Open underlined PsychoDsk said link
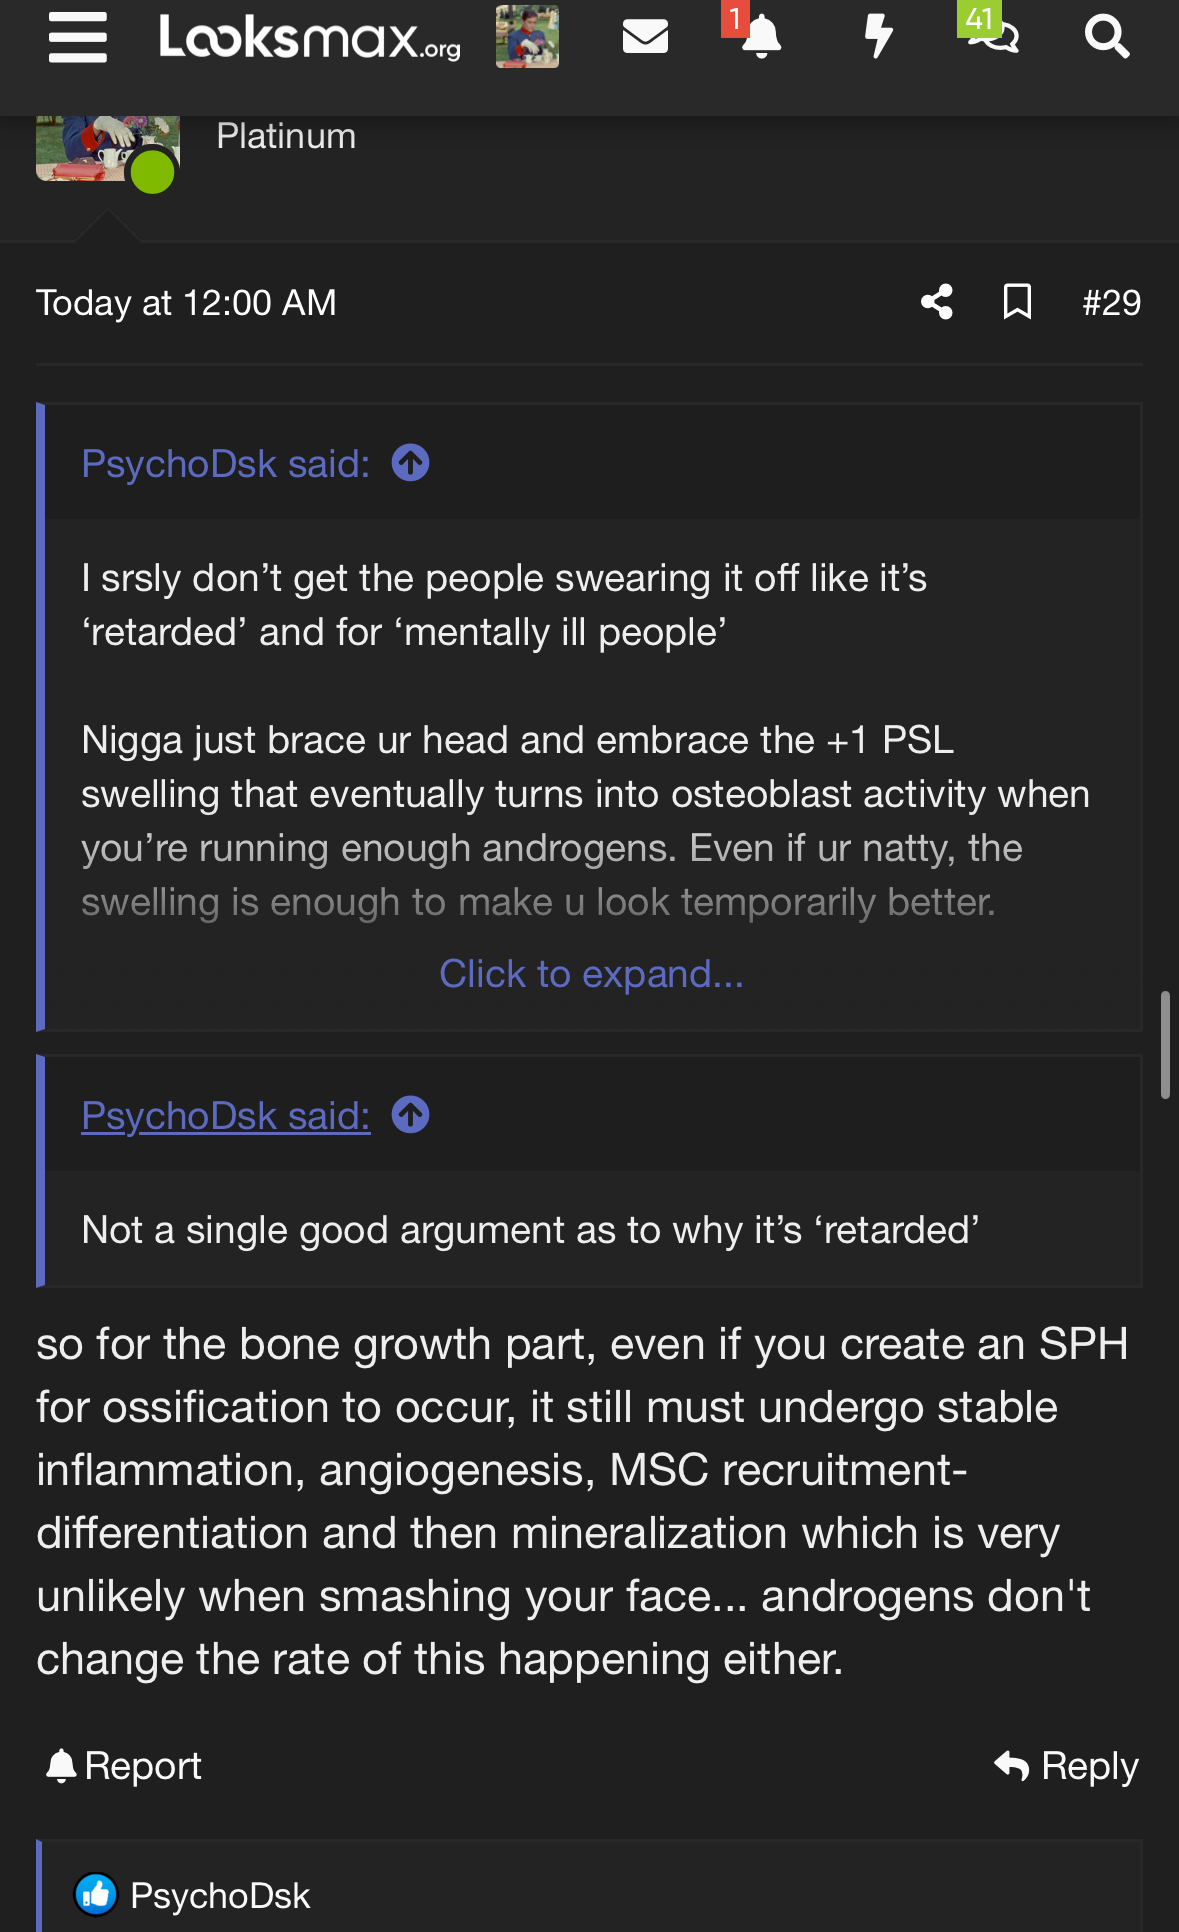The height and width of the screenshot is (1932, 1179). (x=225, y=1116)
